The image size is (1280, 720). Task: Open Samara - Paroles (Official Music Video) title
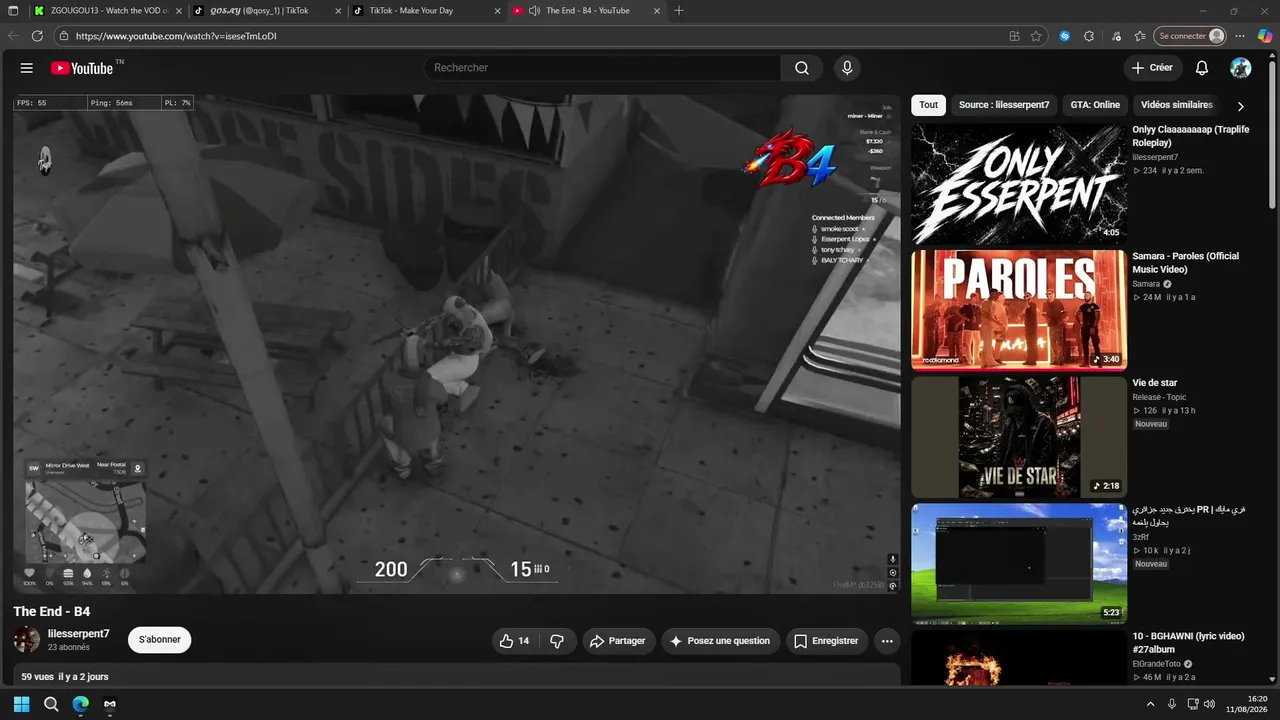click(1186, 262)
